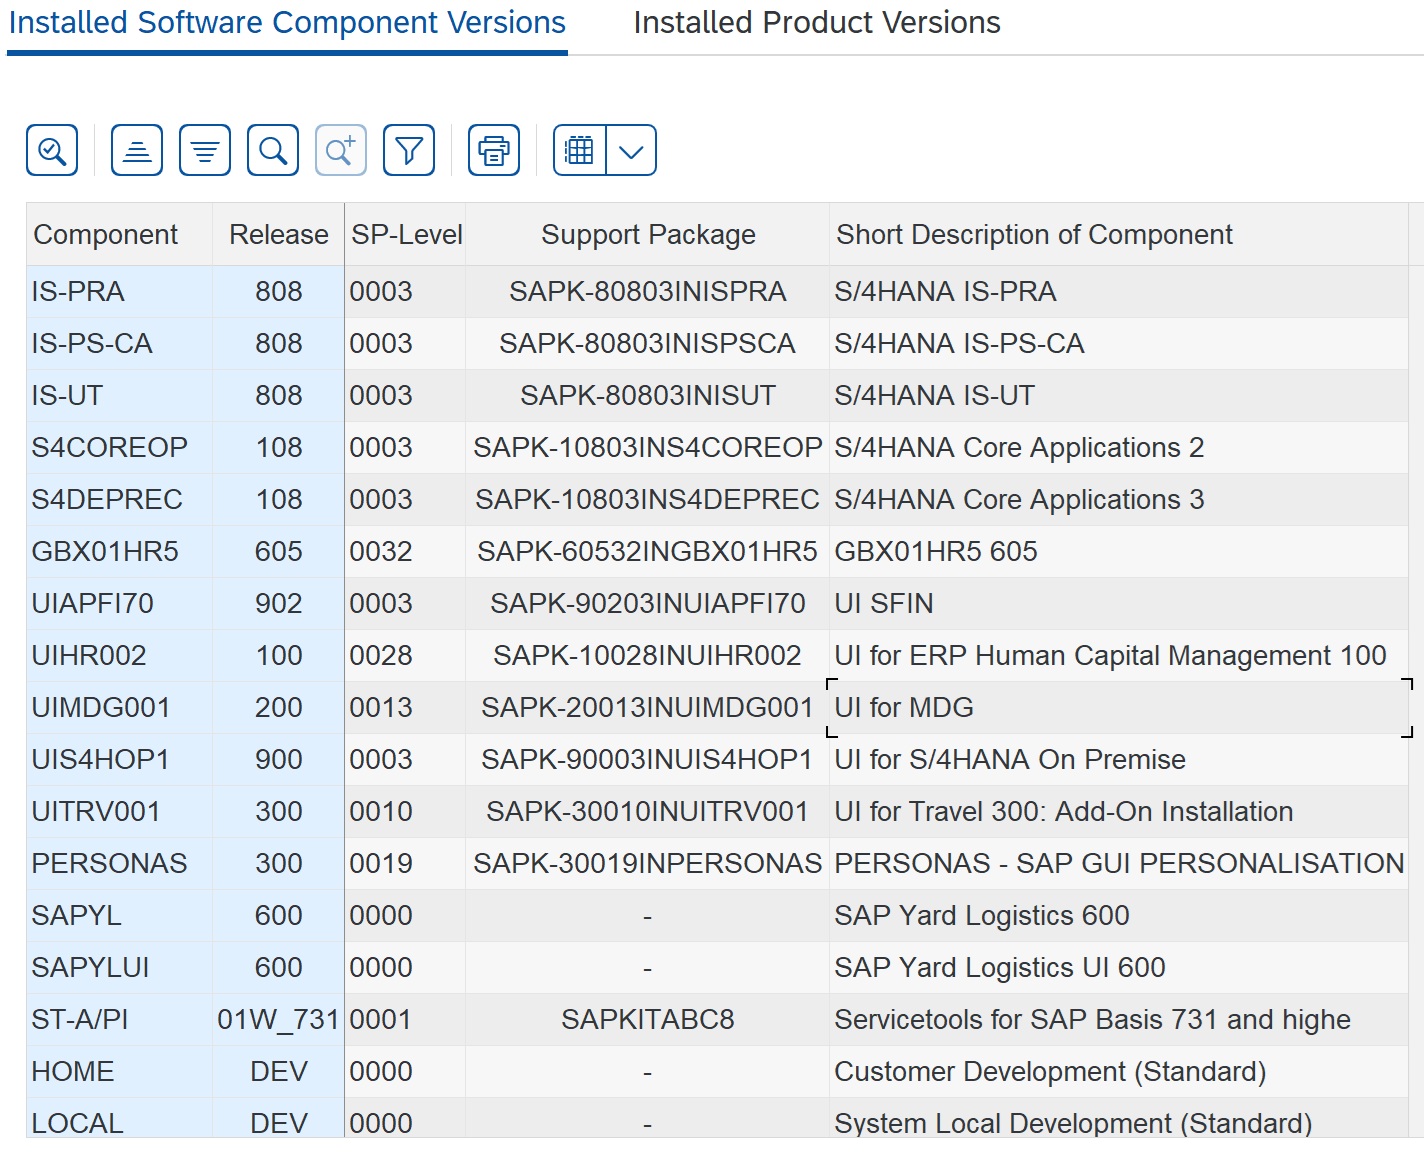Select the UIS4HOP1 component cell
Screen dimensions: 1424x1161
pos(119,759)
